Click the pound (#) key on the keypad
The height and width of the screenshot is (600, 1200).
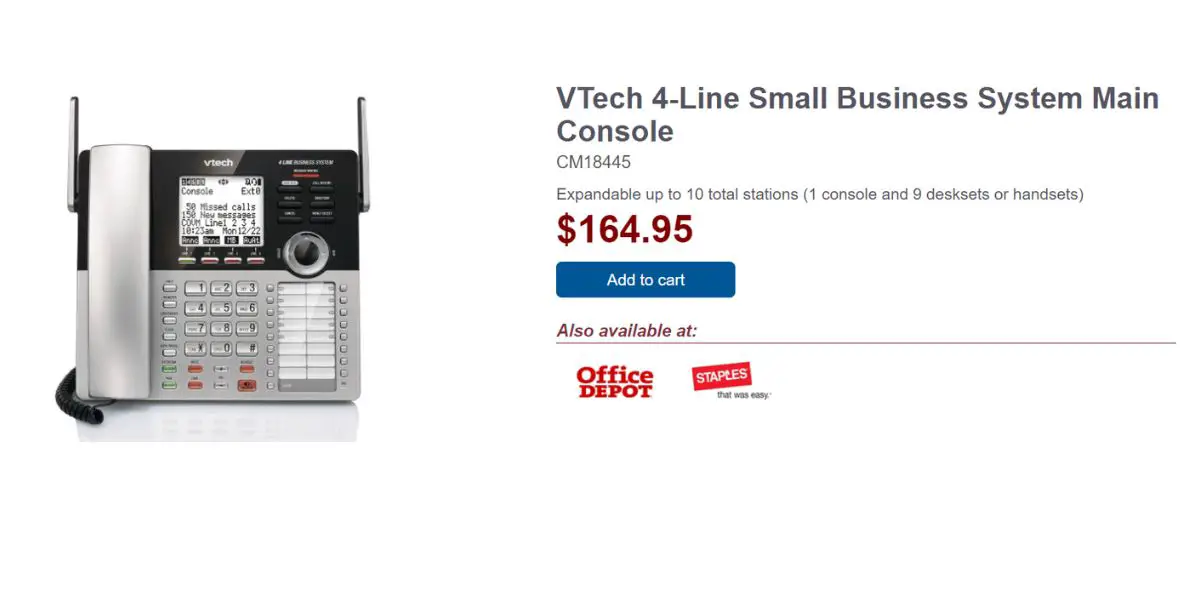[247, 348]
